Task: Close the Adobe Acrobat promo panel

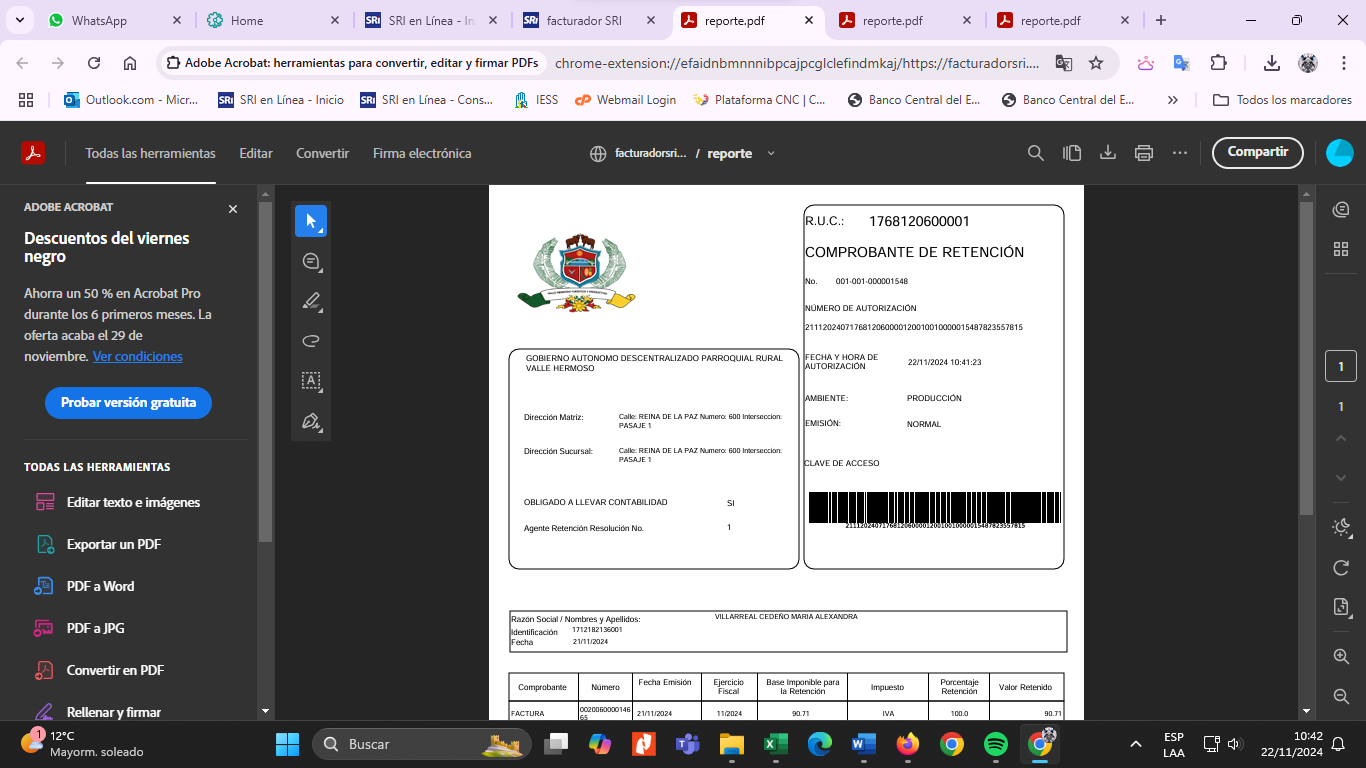Action: point(233,209)
